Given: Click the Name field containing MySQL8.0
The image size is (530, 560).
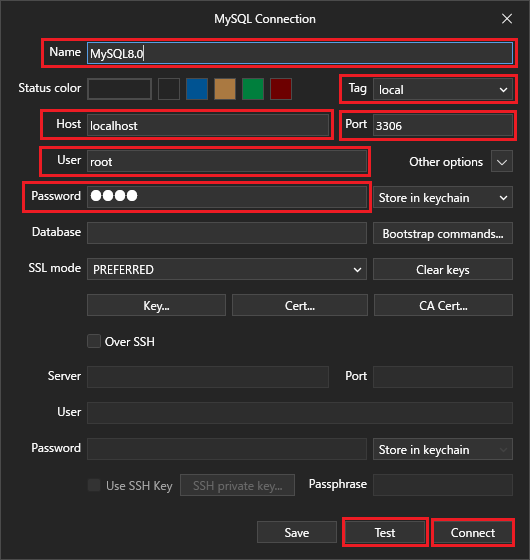Looking at the screenshot, I should click(300, 53).
